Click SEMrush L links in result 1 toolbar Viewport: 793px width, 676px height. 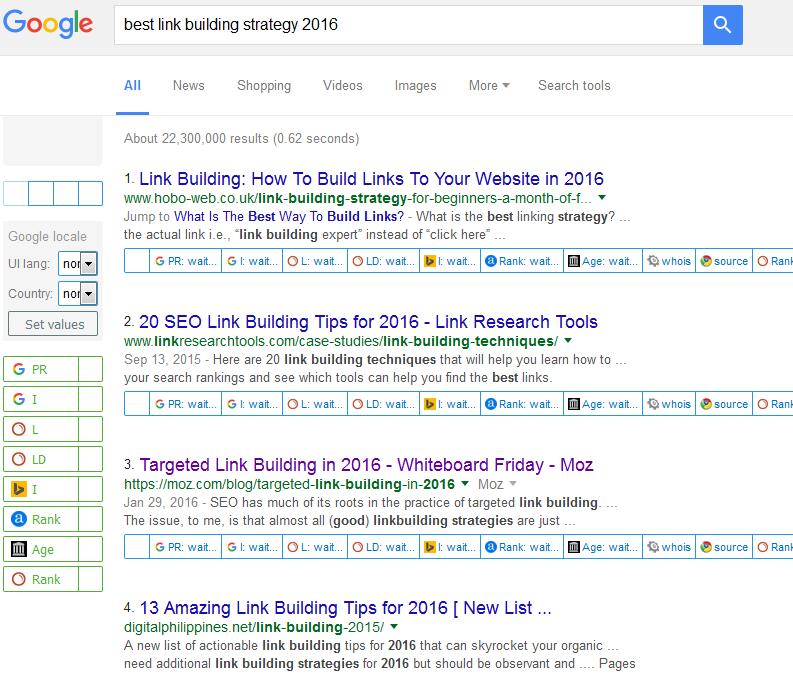click(315, 261)
